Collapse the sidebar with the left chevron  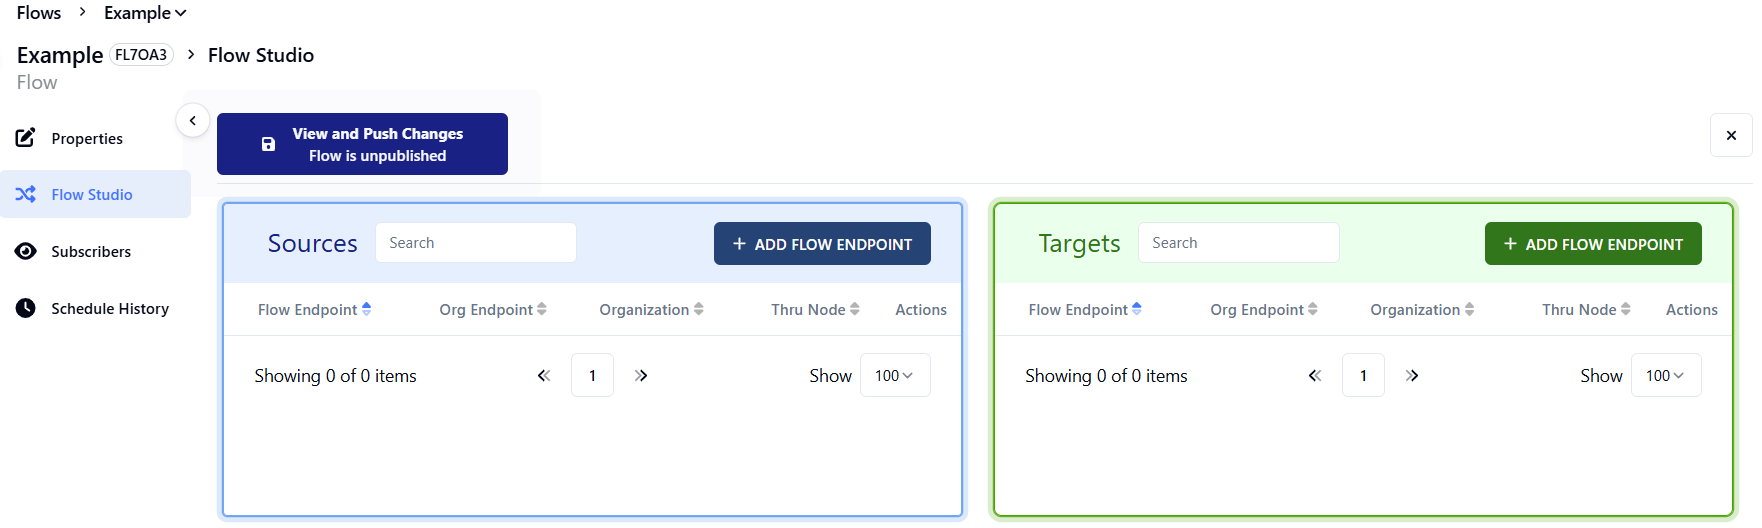coord(193,120)
